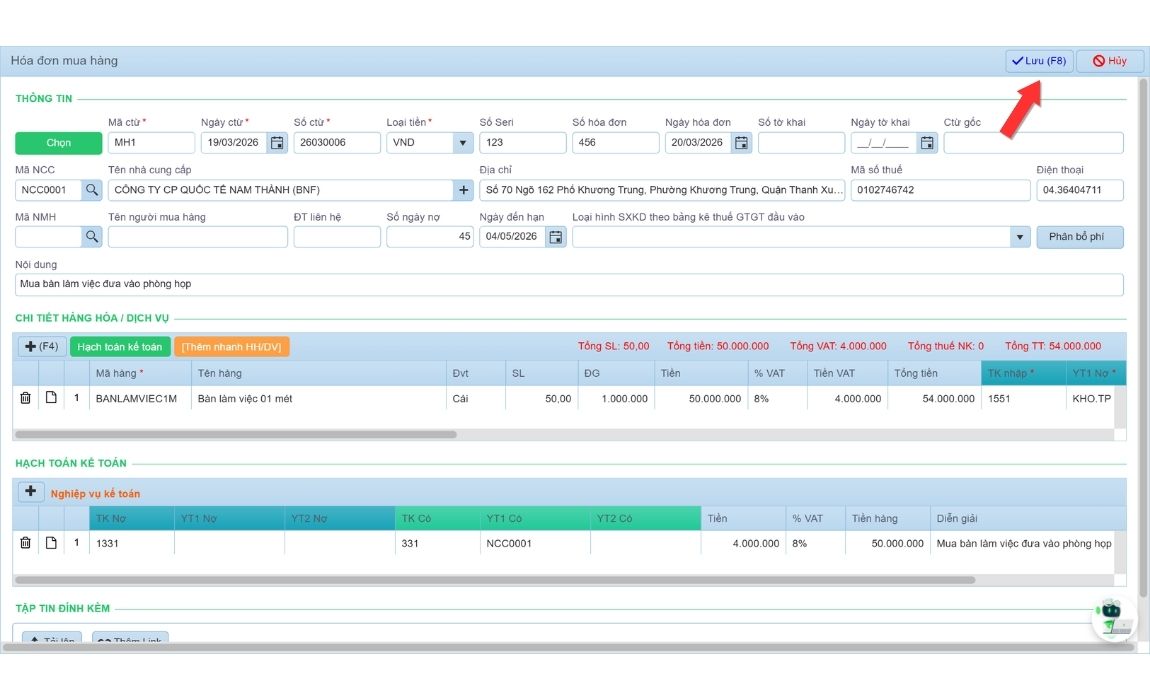
Task: Expand the Loại tiền VND dropdown
Action: (x=462, y=143)
